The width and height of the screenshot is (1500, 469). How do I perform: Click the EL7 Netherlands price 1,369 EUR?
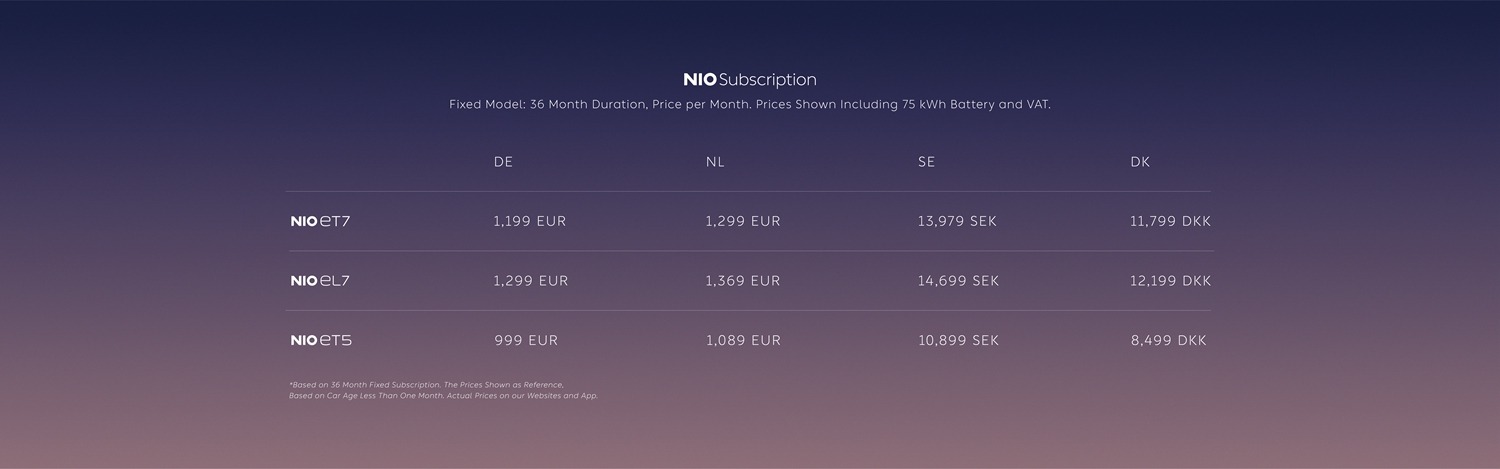tap(743, 281)
